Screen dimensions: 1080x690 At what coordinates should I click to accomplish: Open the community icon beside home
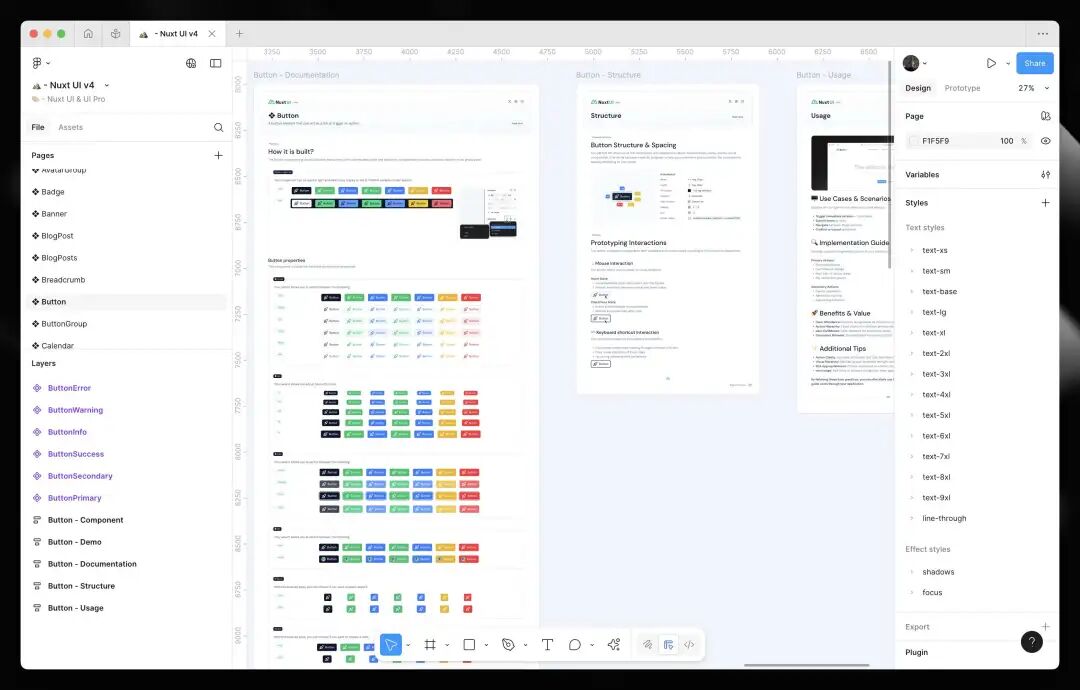[x=116, y=34]
